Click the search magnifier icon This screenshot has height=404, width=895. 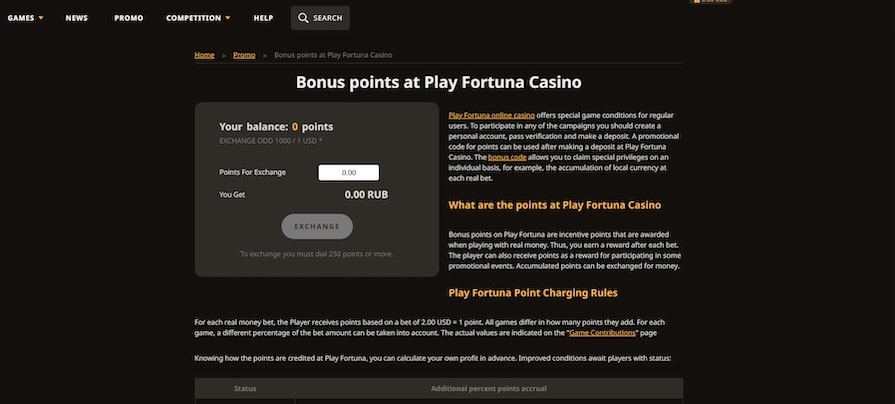coord(303,18)
